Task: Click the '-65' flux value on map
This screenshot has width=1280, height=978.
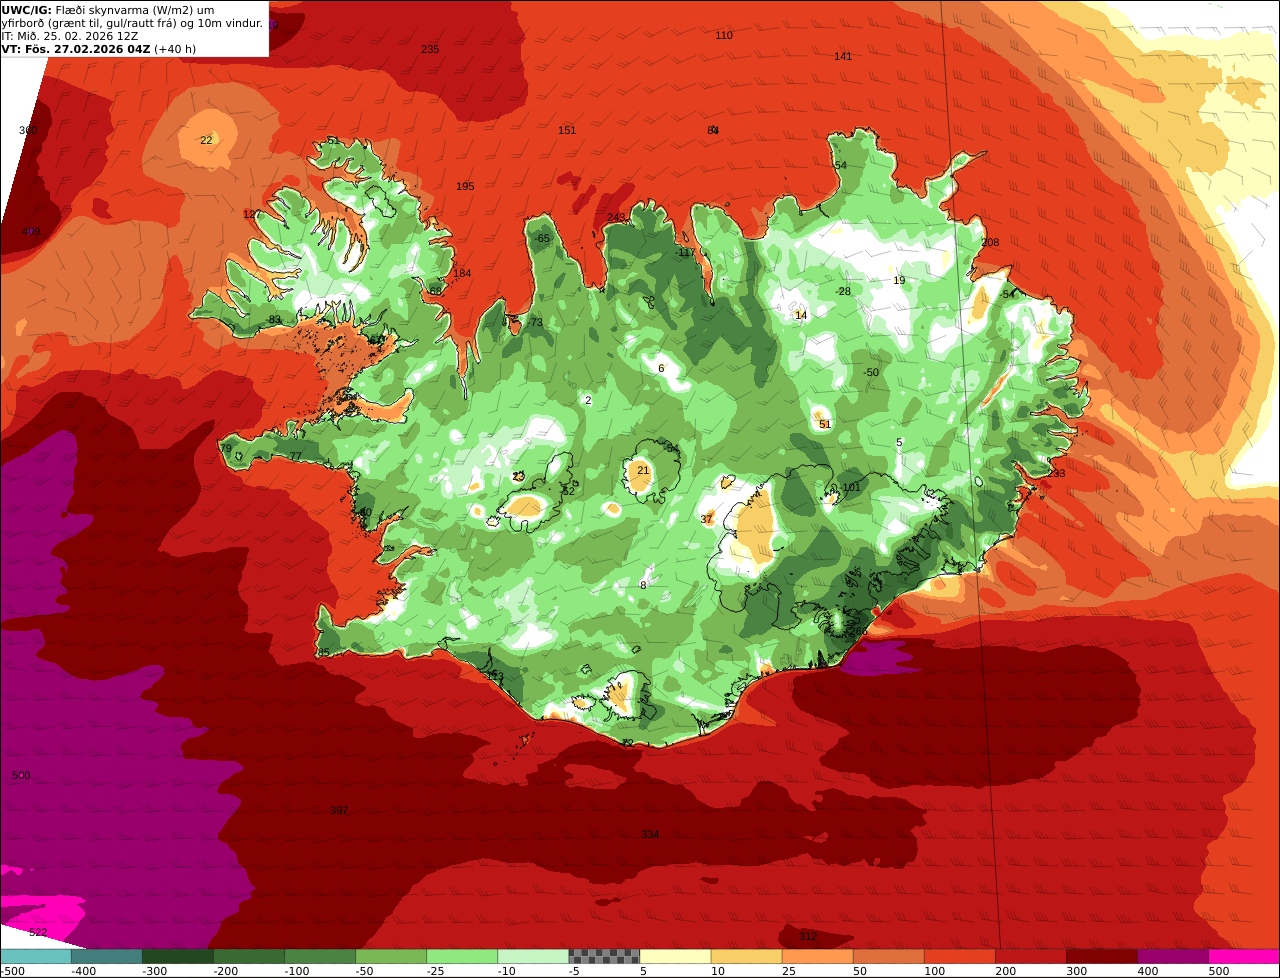Action: tap(542, 238)
